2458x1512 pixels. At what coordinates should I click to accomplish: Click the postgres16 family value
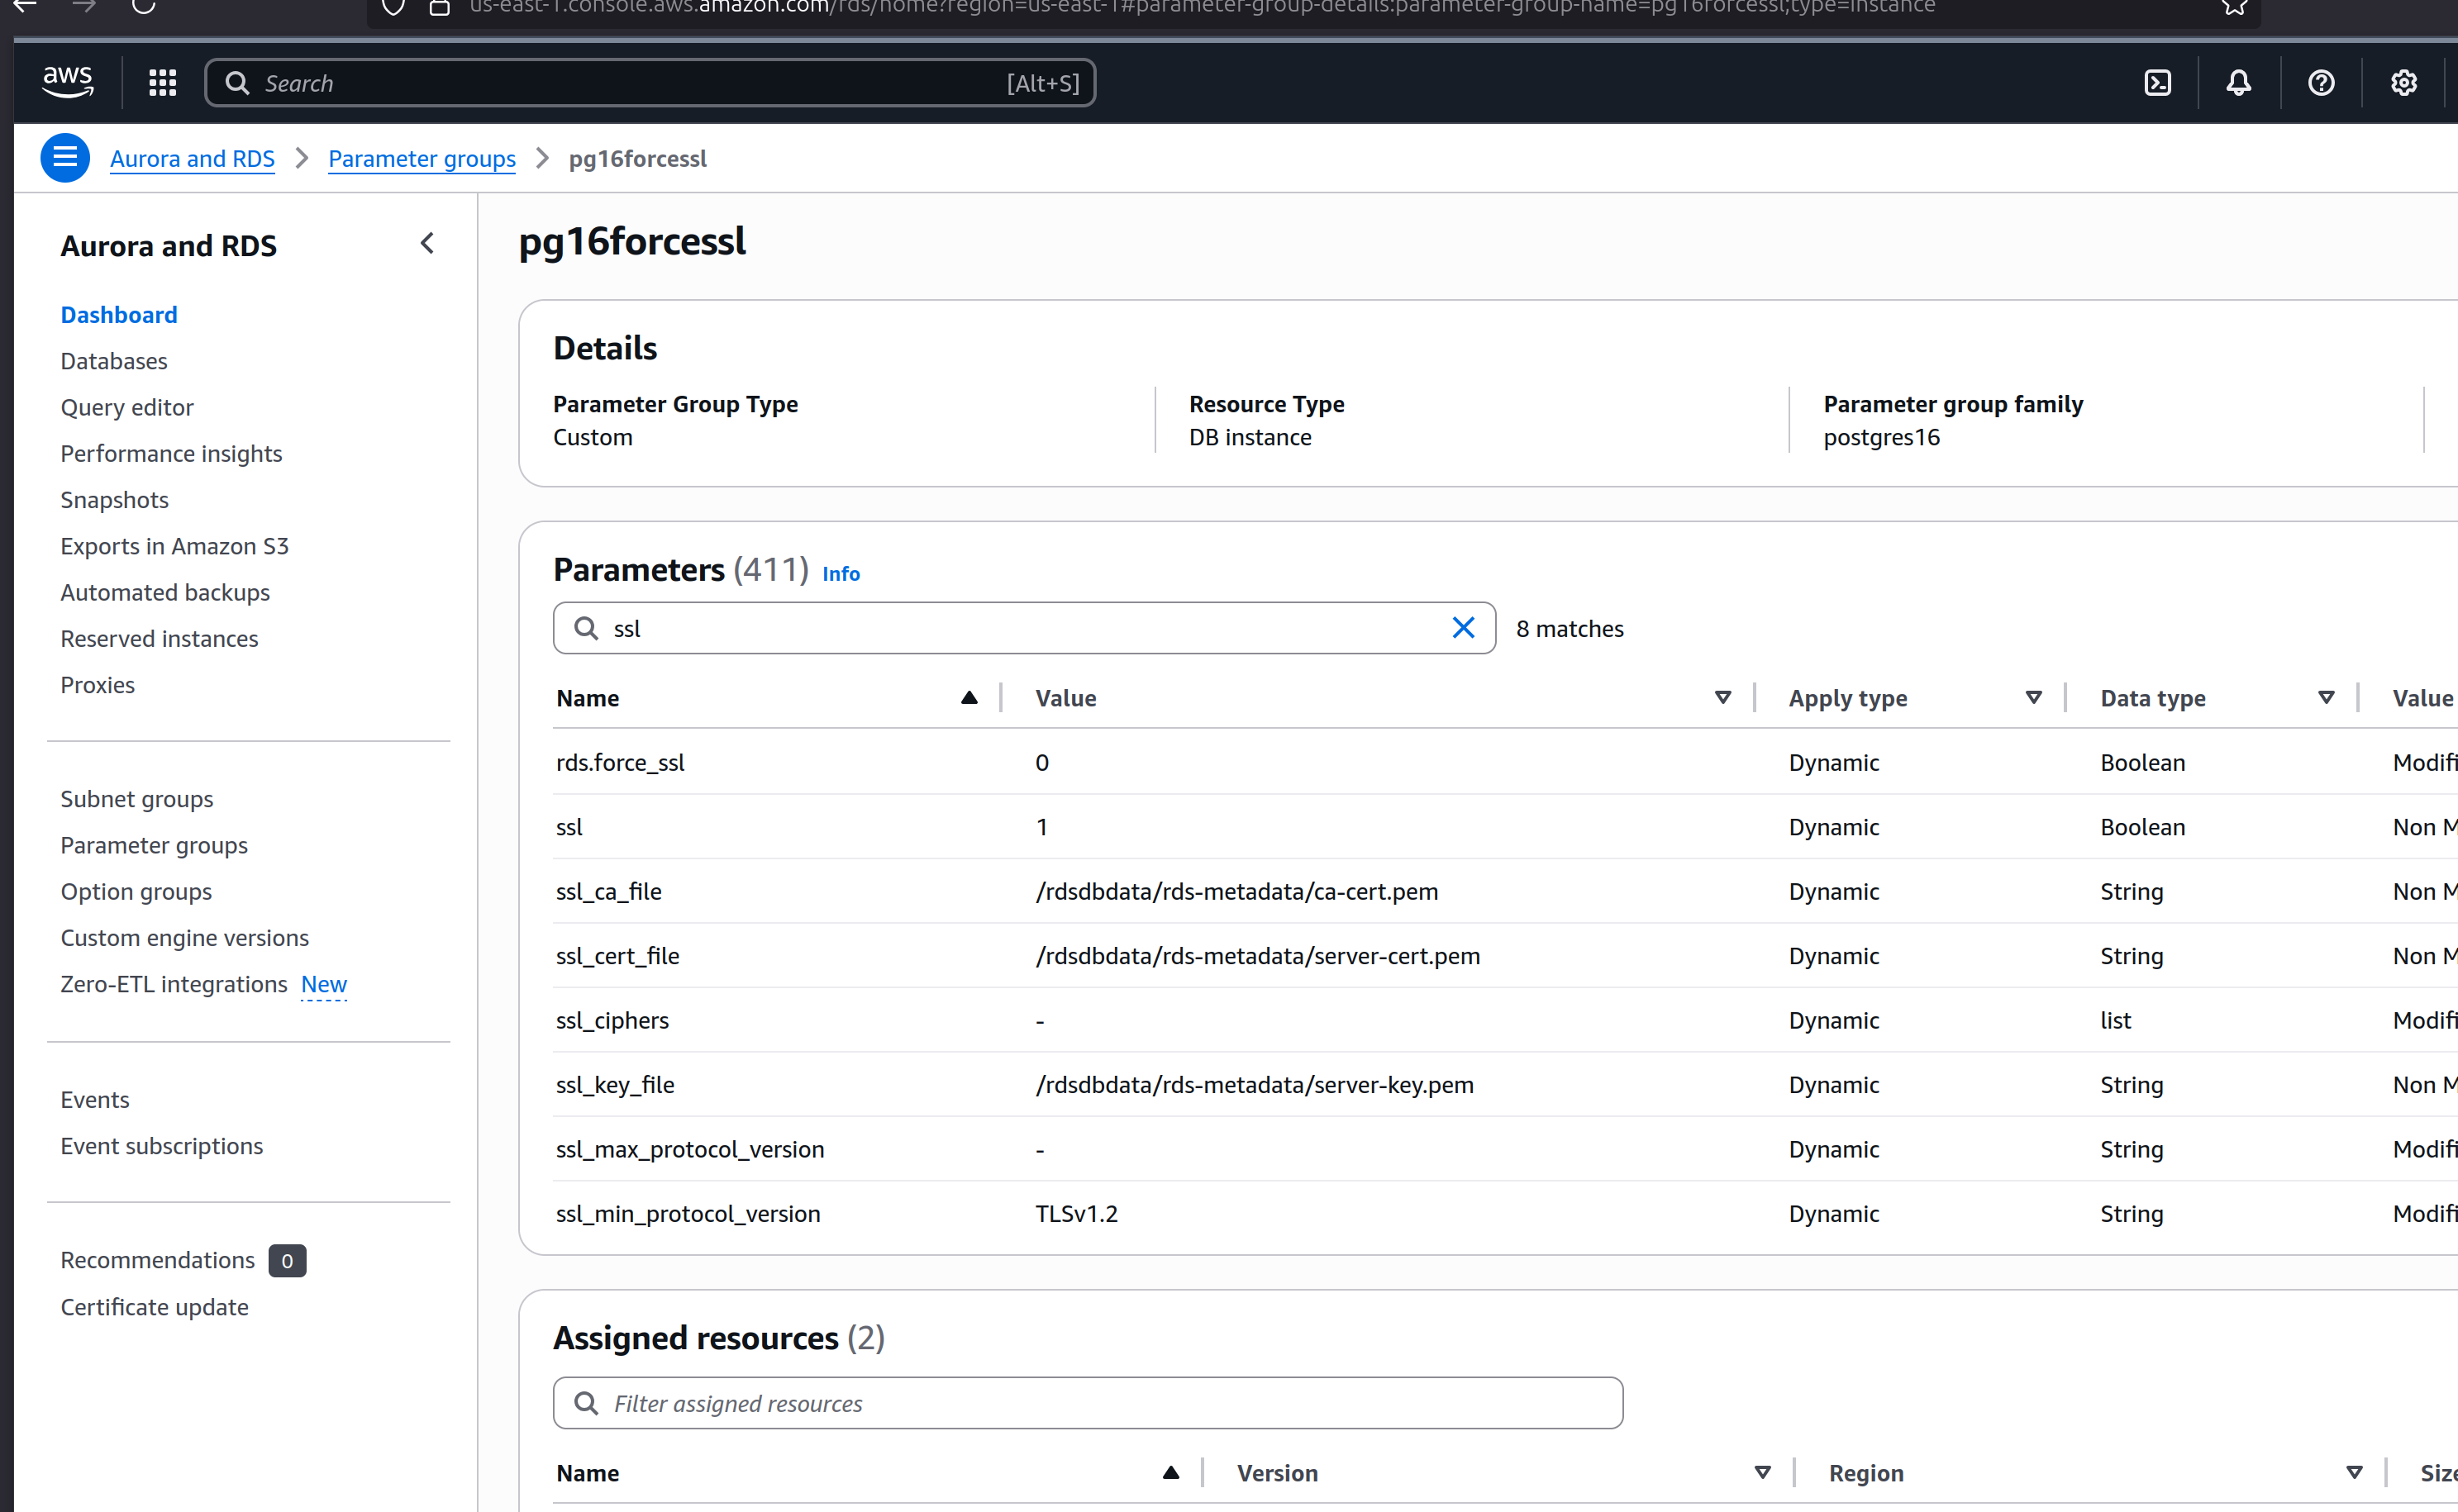(1881, 437)
